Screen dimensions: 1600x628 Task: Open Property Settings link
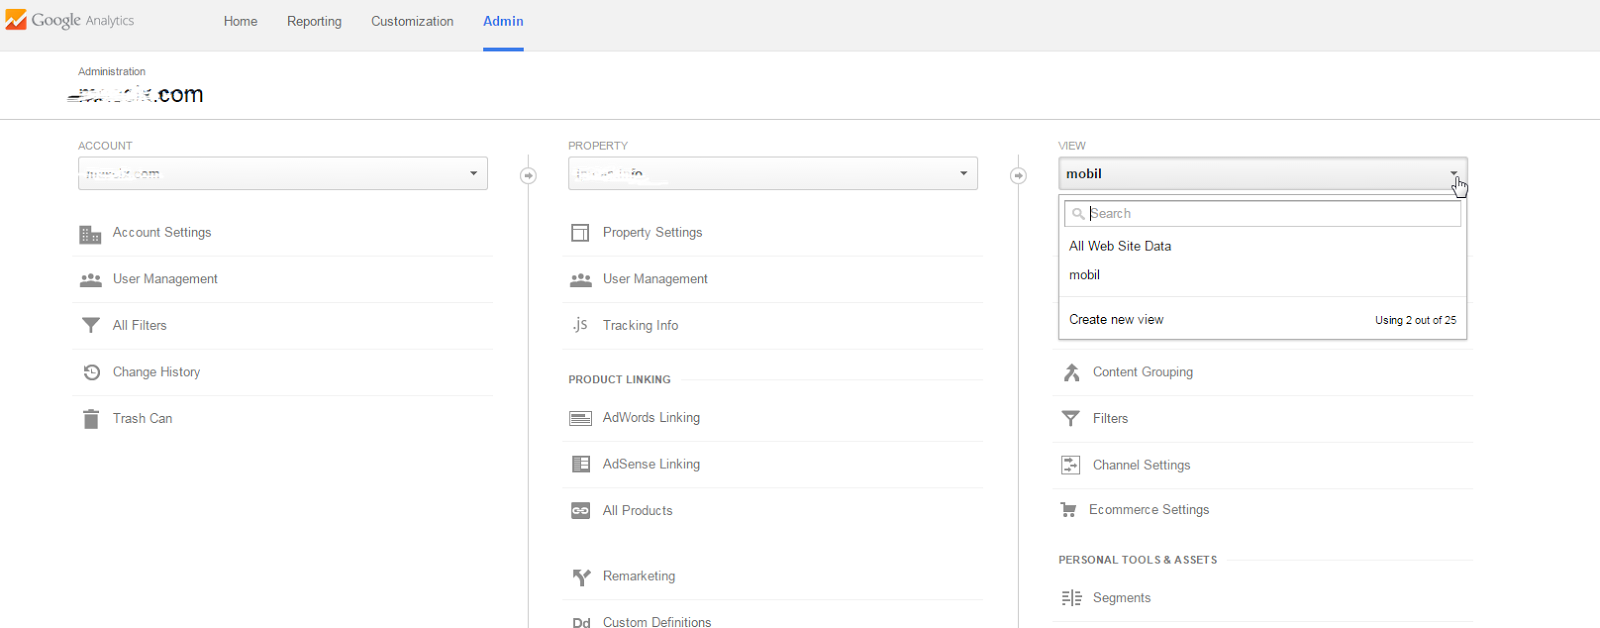(652, 232)
